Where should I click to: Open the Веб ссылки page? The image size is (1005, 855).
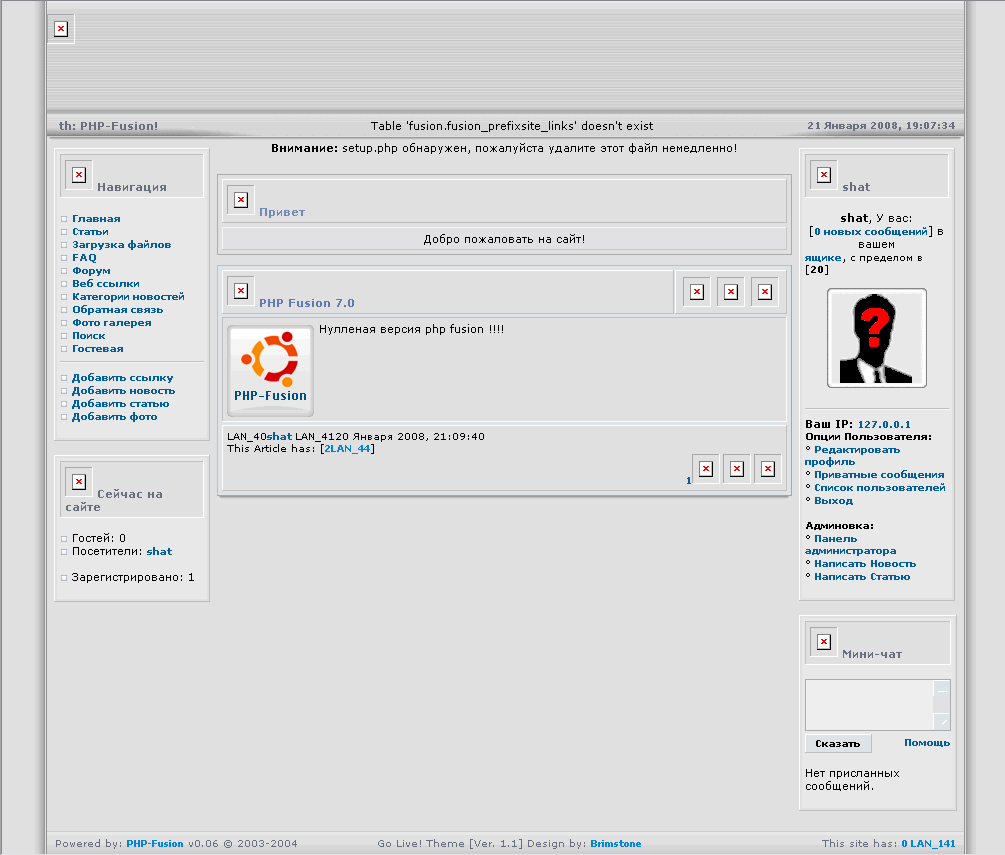106,283
